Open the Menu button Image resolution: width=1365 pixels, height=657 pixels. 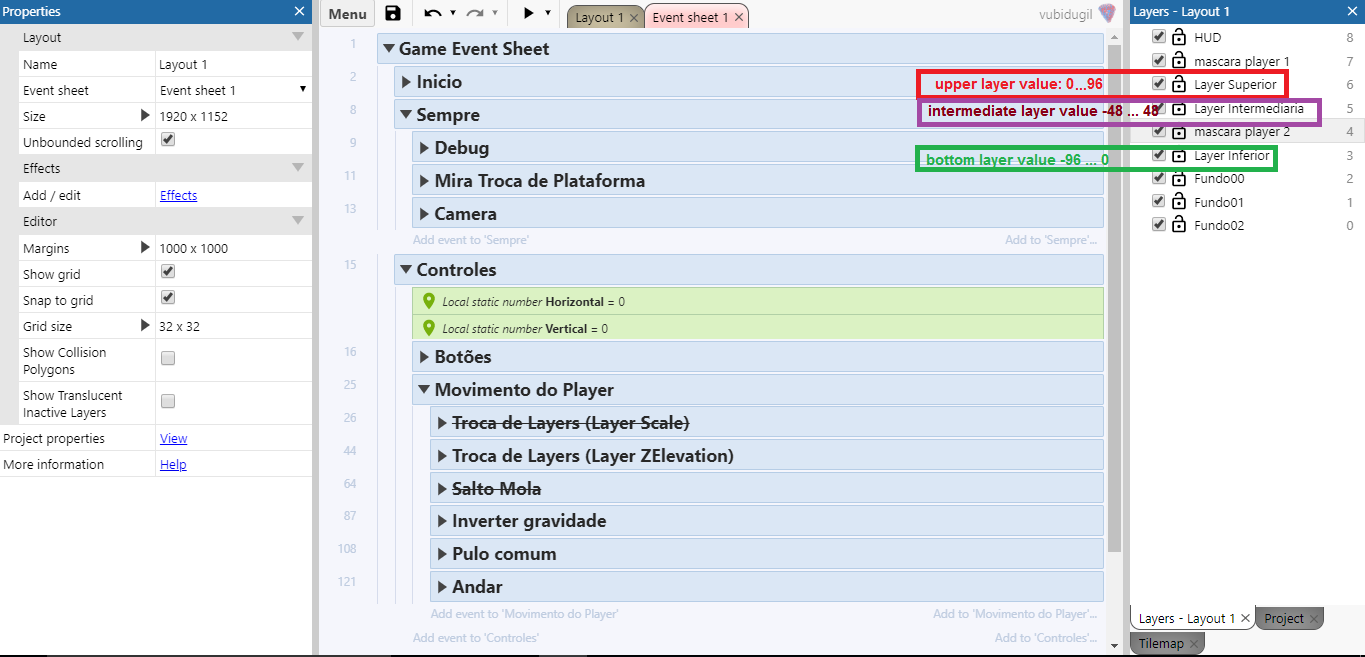[347, 14]
